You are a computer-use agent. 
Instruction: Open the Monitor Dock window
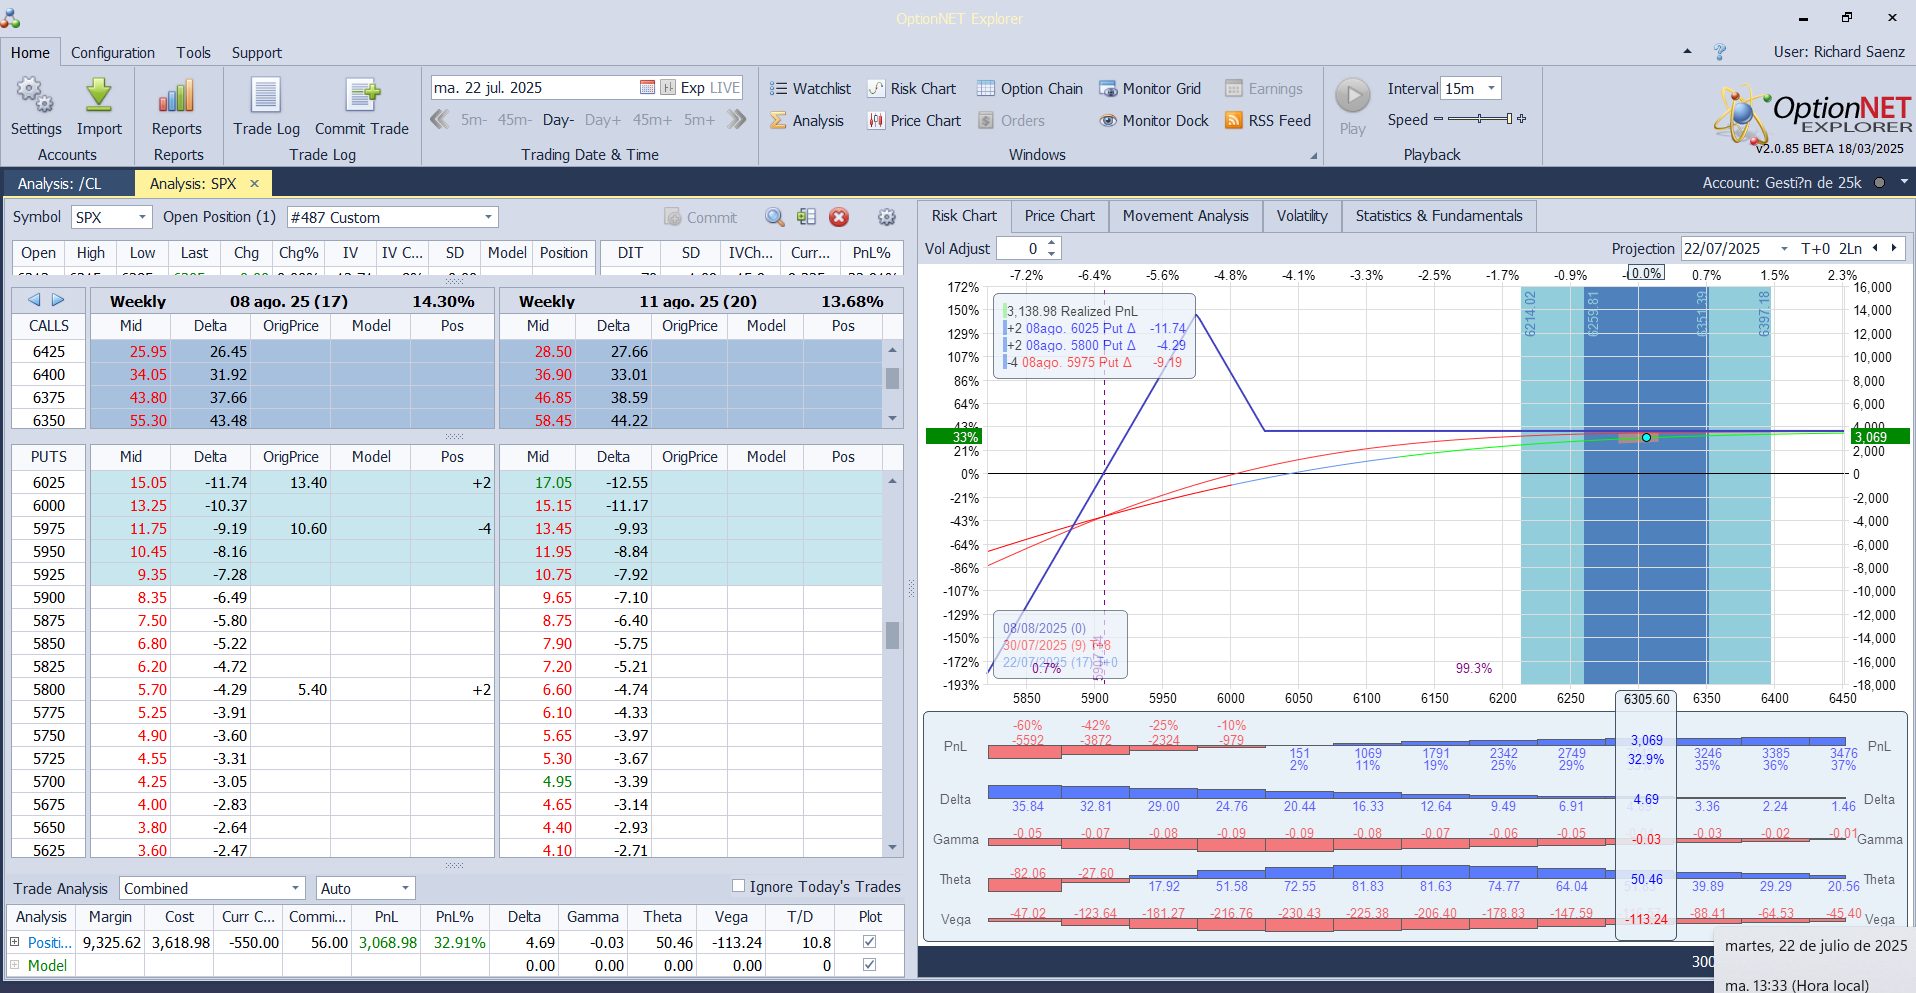(x=1154, y=121)
